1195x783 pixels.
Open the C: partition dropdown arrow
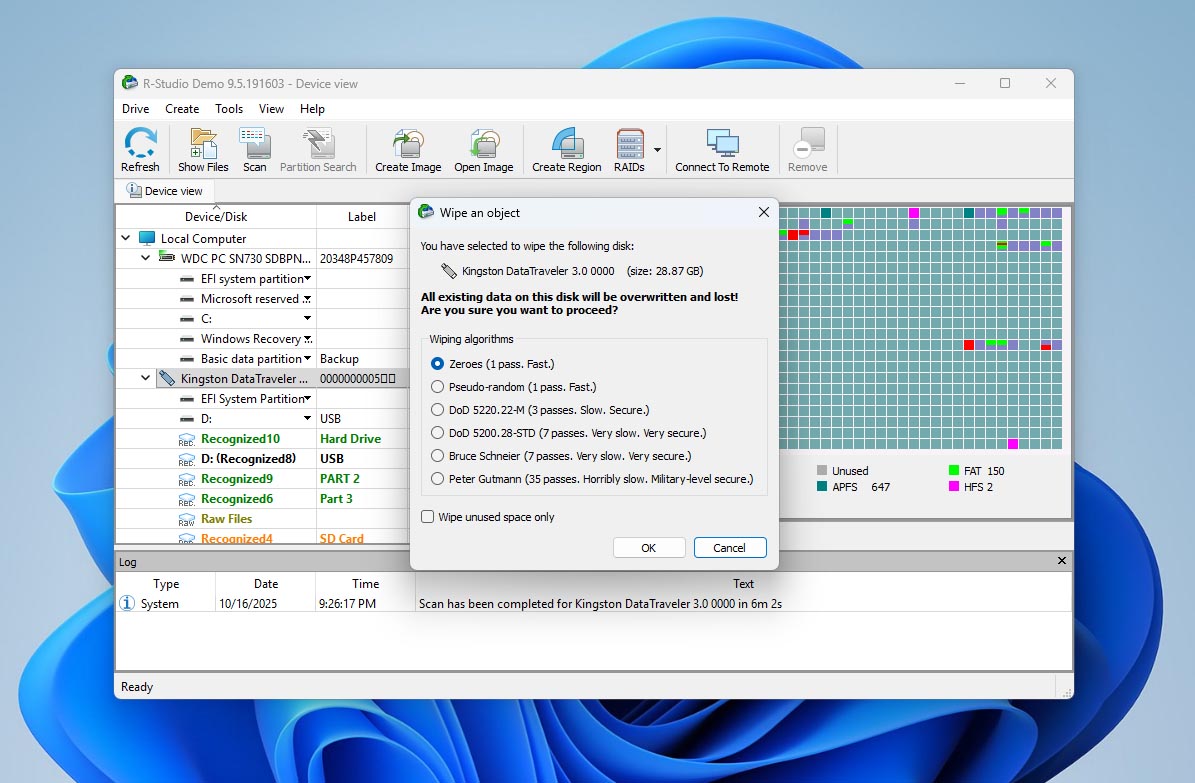pos(305,318)
